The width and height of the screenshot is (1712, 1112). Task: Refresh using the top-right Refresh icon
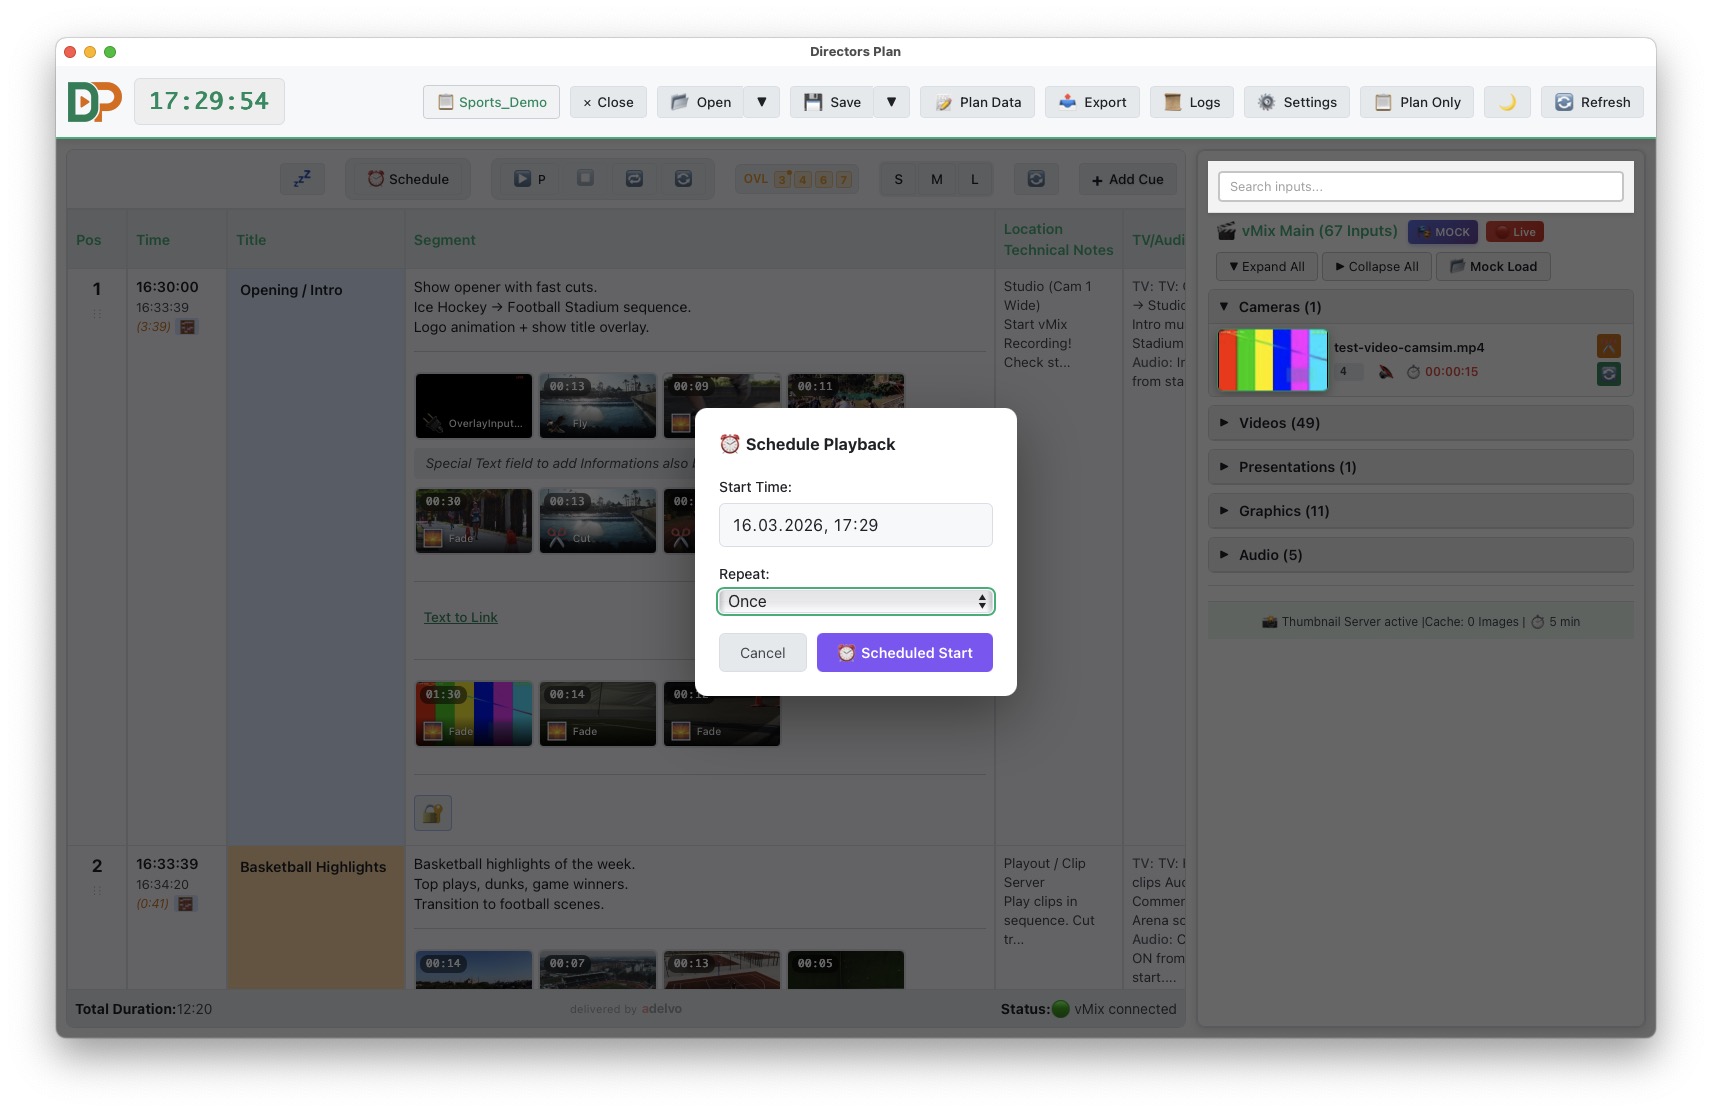[x=1592, y=101]
